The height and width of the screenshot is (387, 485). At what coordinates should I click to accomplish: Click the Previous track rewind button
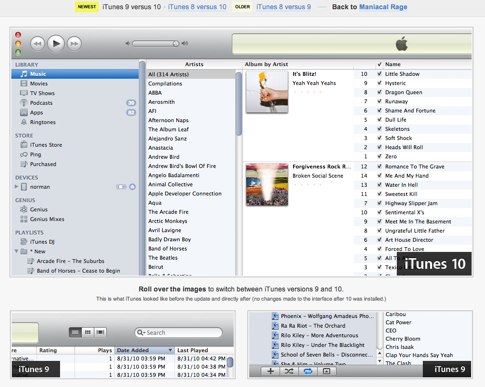point(37,44)
